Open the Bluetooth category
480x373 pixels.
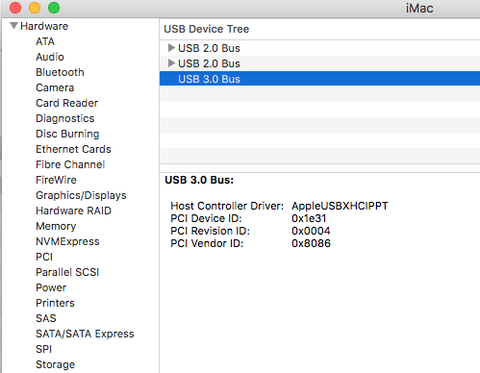[x=60, y=72]
